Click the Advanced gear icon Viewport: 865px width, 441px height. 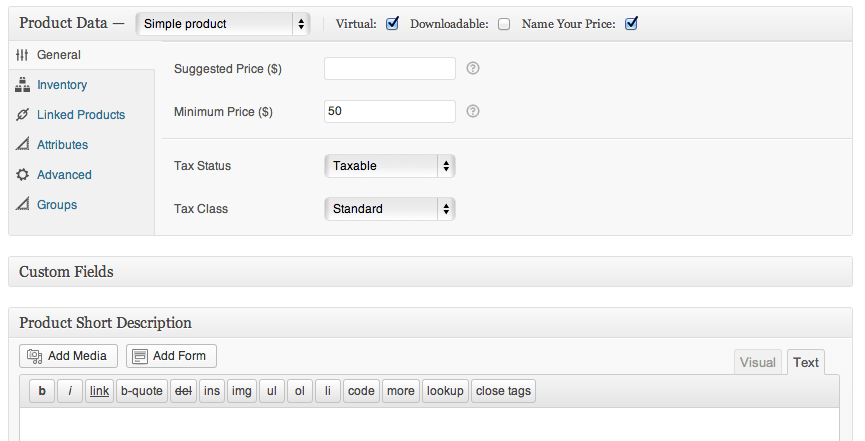tap(22, 175)
